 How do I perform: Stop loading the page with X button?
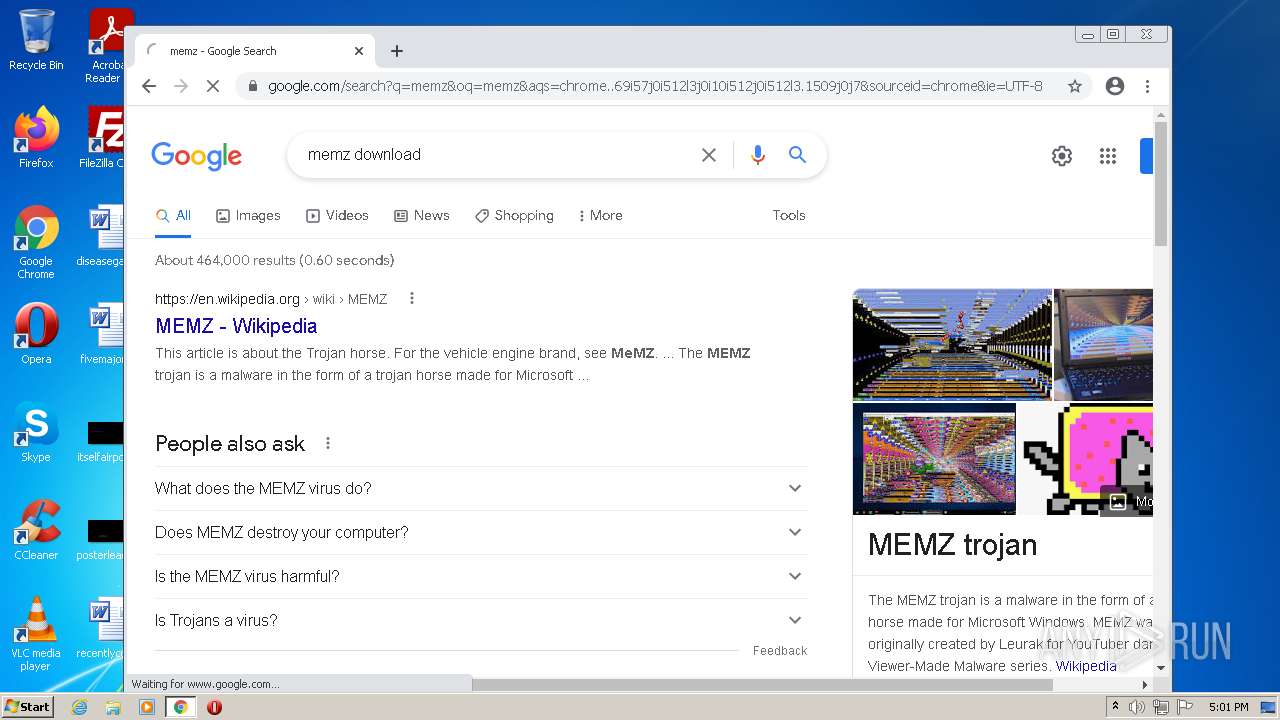click(x=212, y=86)
